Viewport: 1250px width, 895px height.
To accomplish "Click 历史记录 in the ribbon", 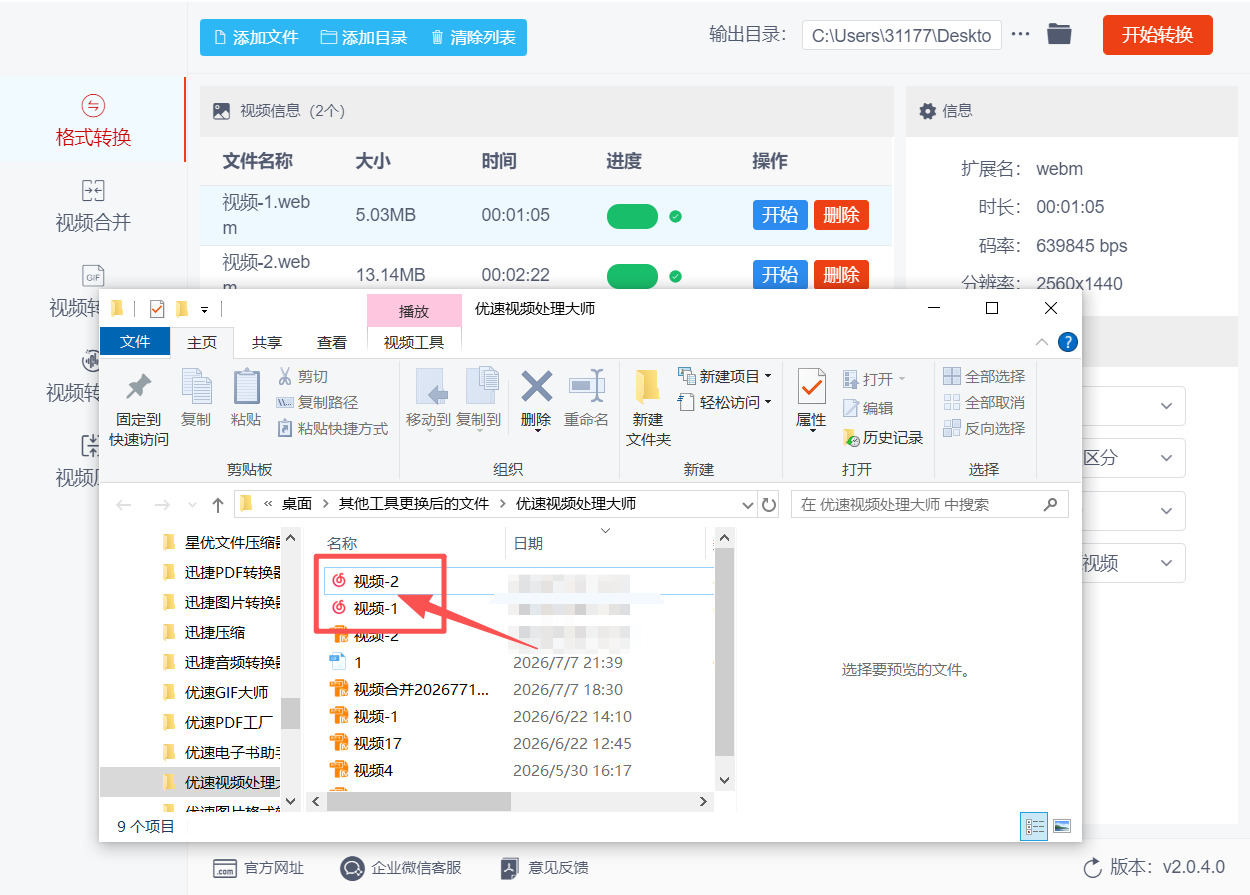I will point(883,437).
